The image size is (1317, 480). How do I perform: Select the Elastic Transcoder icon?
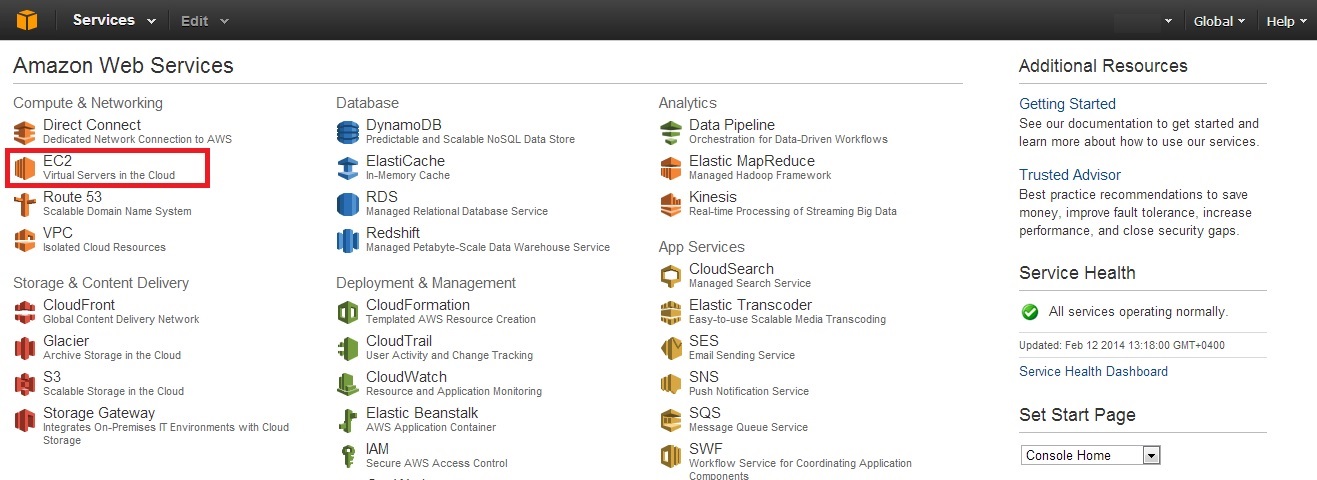tap(670, 312)
